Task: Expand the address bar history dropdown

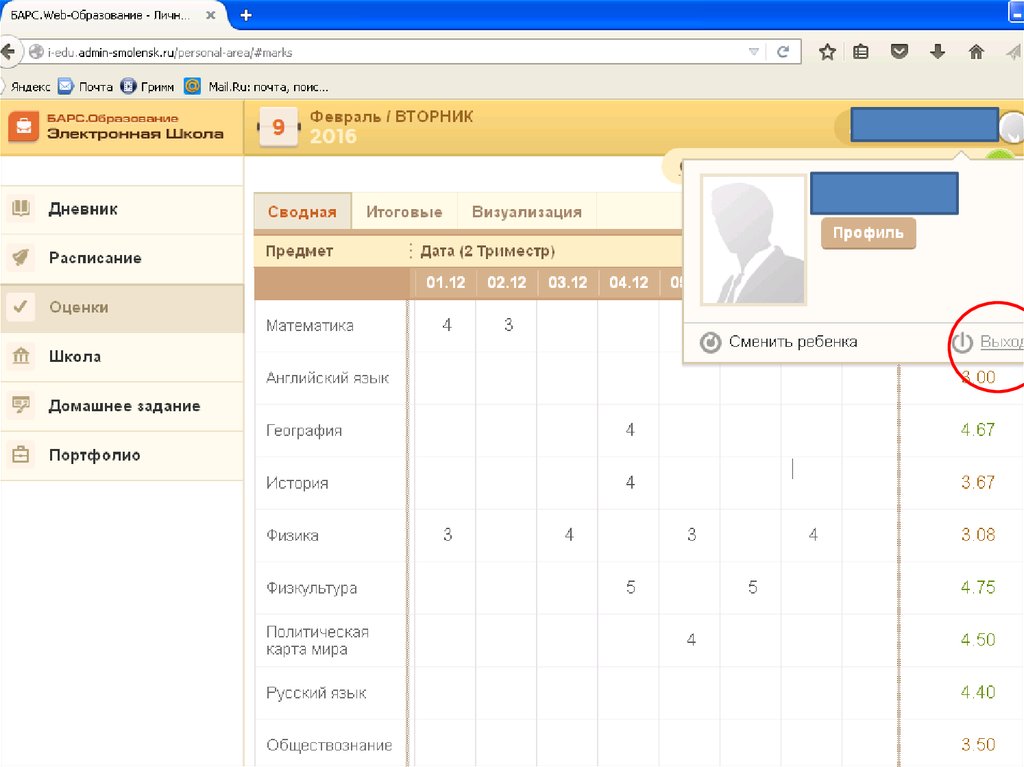Action: 755,52
